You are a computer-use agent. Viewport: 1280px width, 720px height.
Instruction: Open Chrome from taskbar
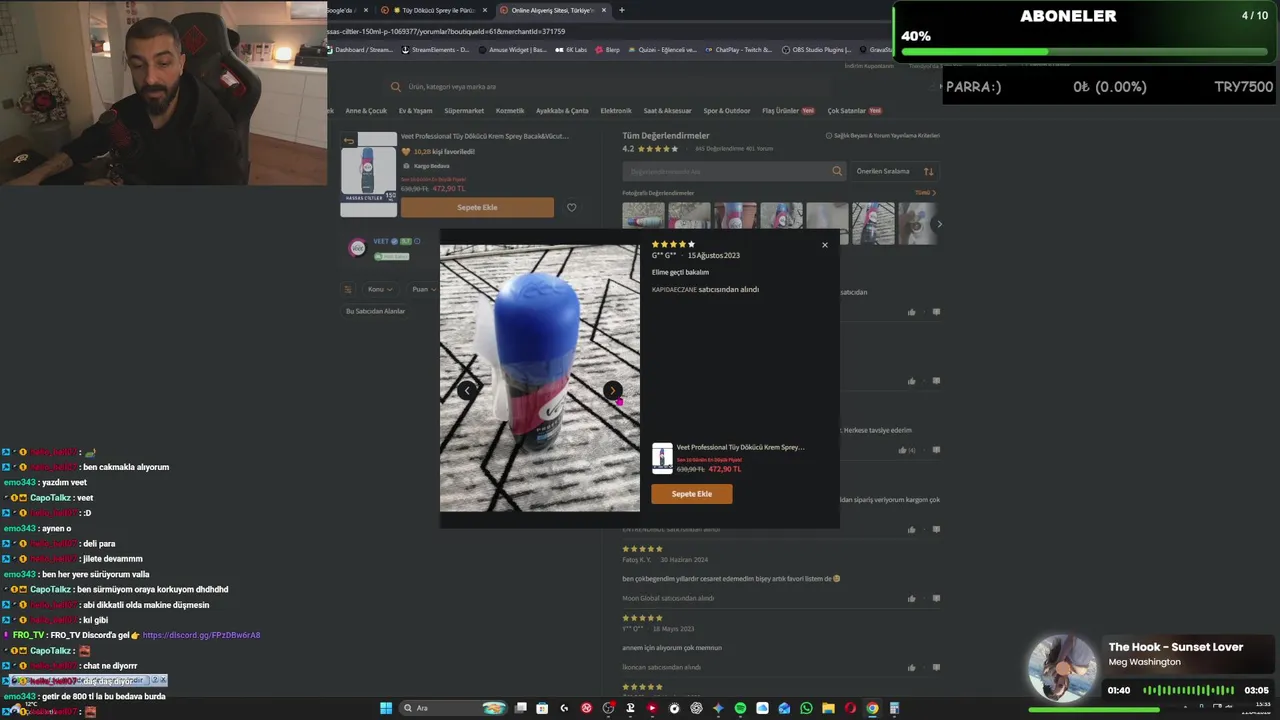[x=872, y=708]
